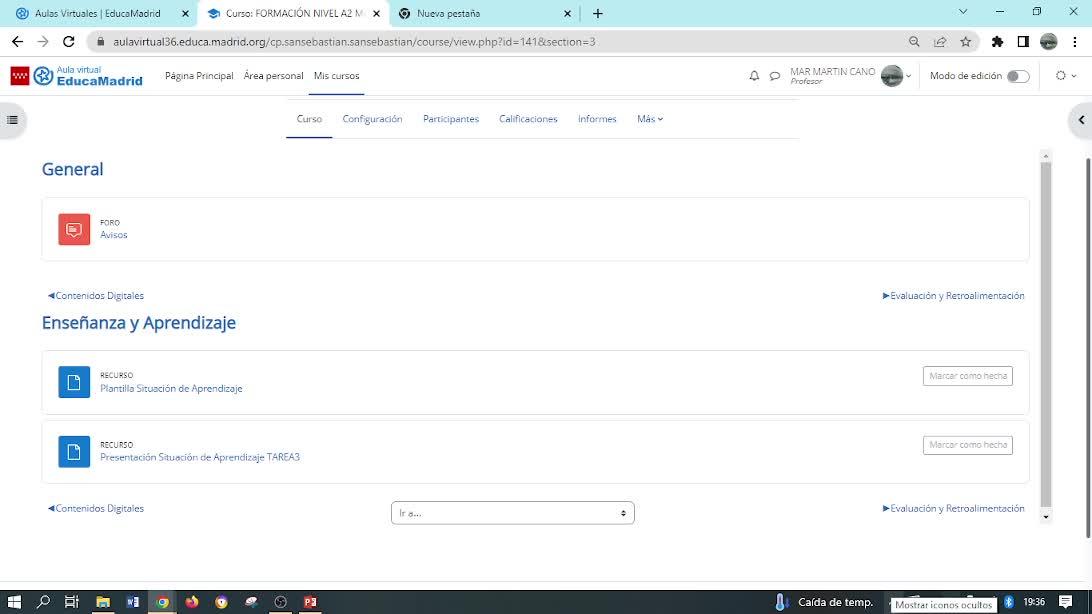Click the browser address bar URL

point(354,42)
